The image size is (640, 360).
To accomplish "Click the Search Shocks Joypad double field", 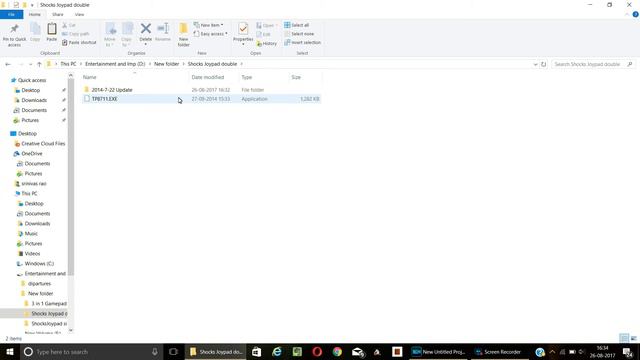I will point(593,64).
